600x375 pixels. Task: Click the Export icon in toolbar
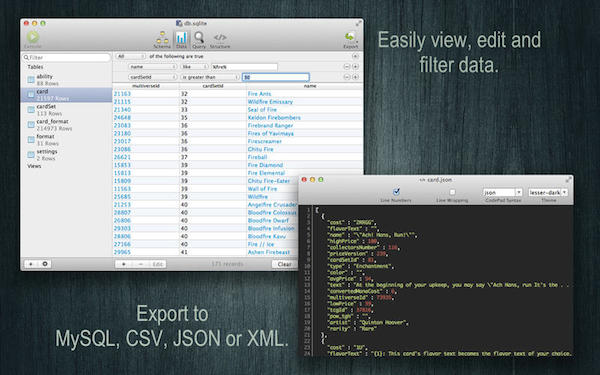pos(350,37)
